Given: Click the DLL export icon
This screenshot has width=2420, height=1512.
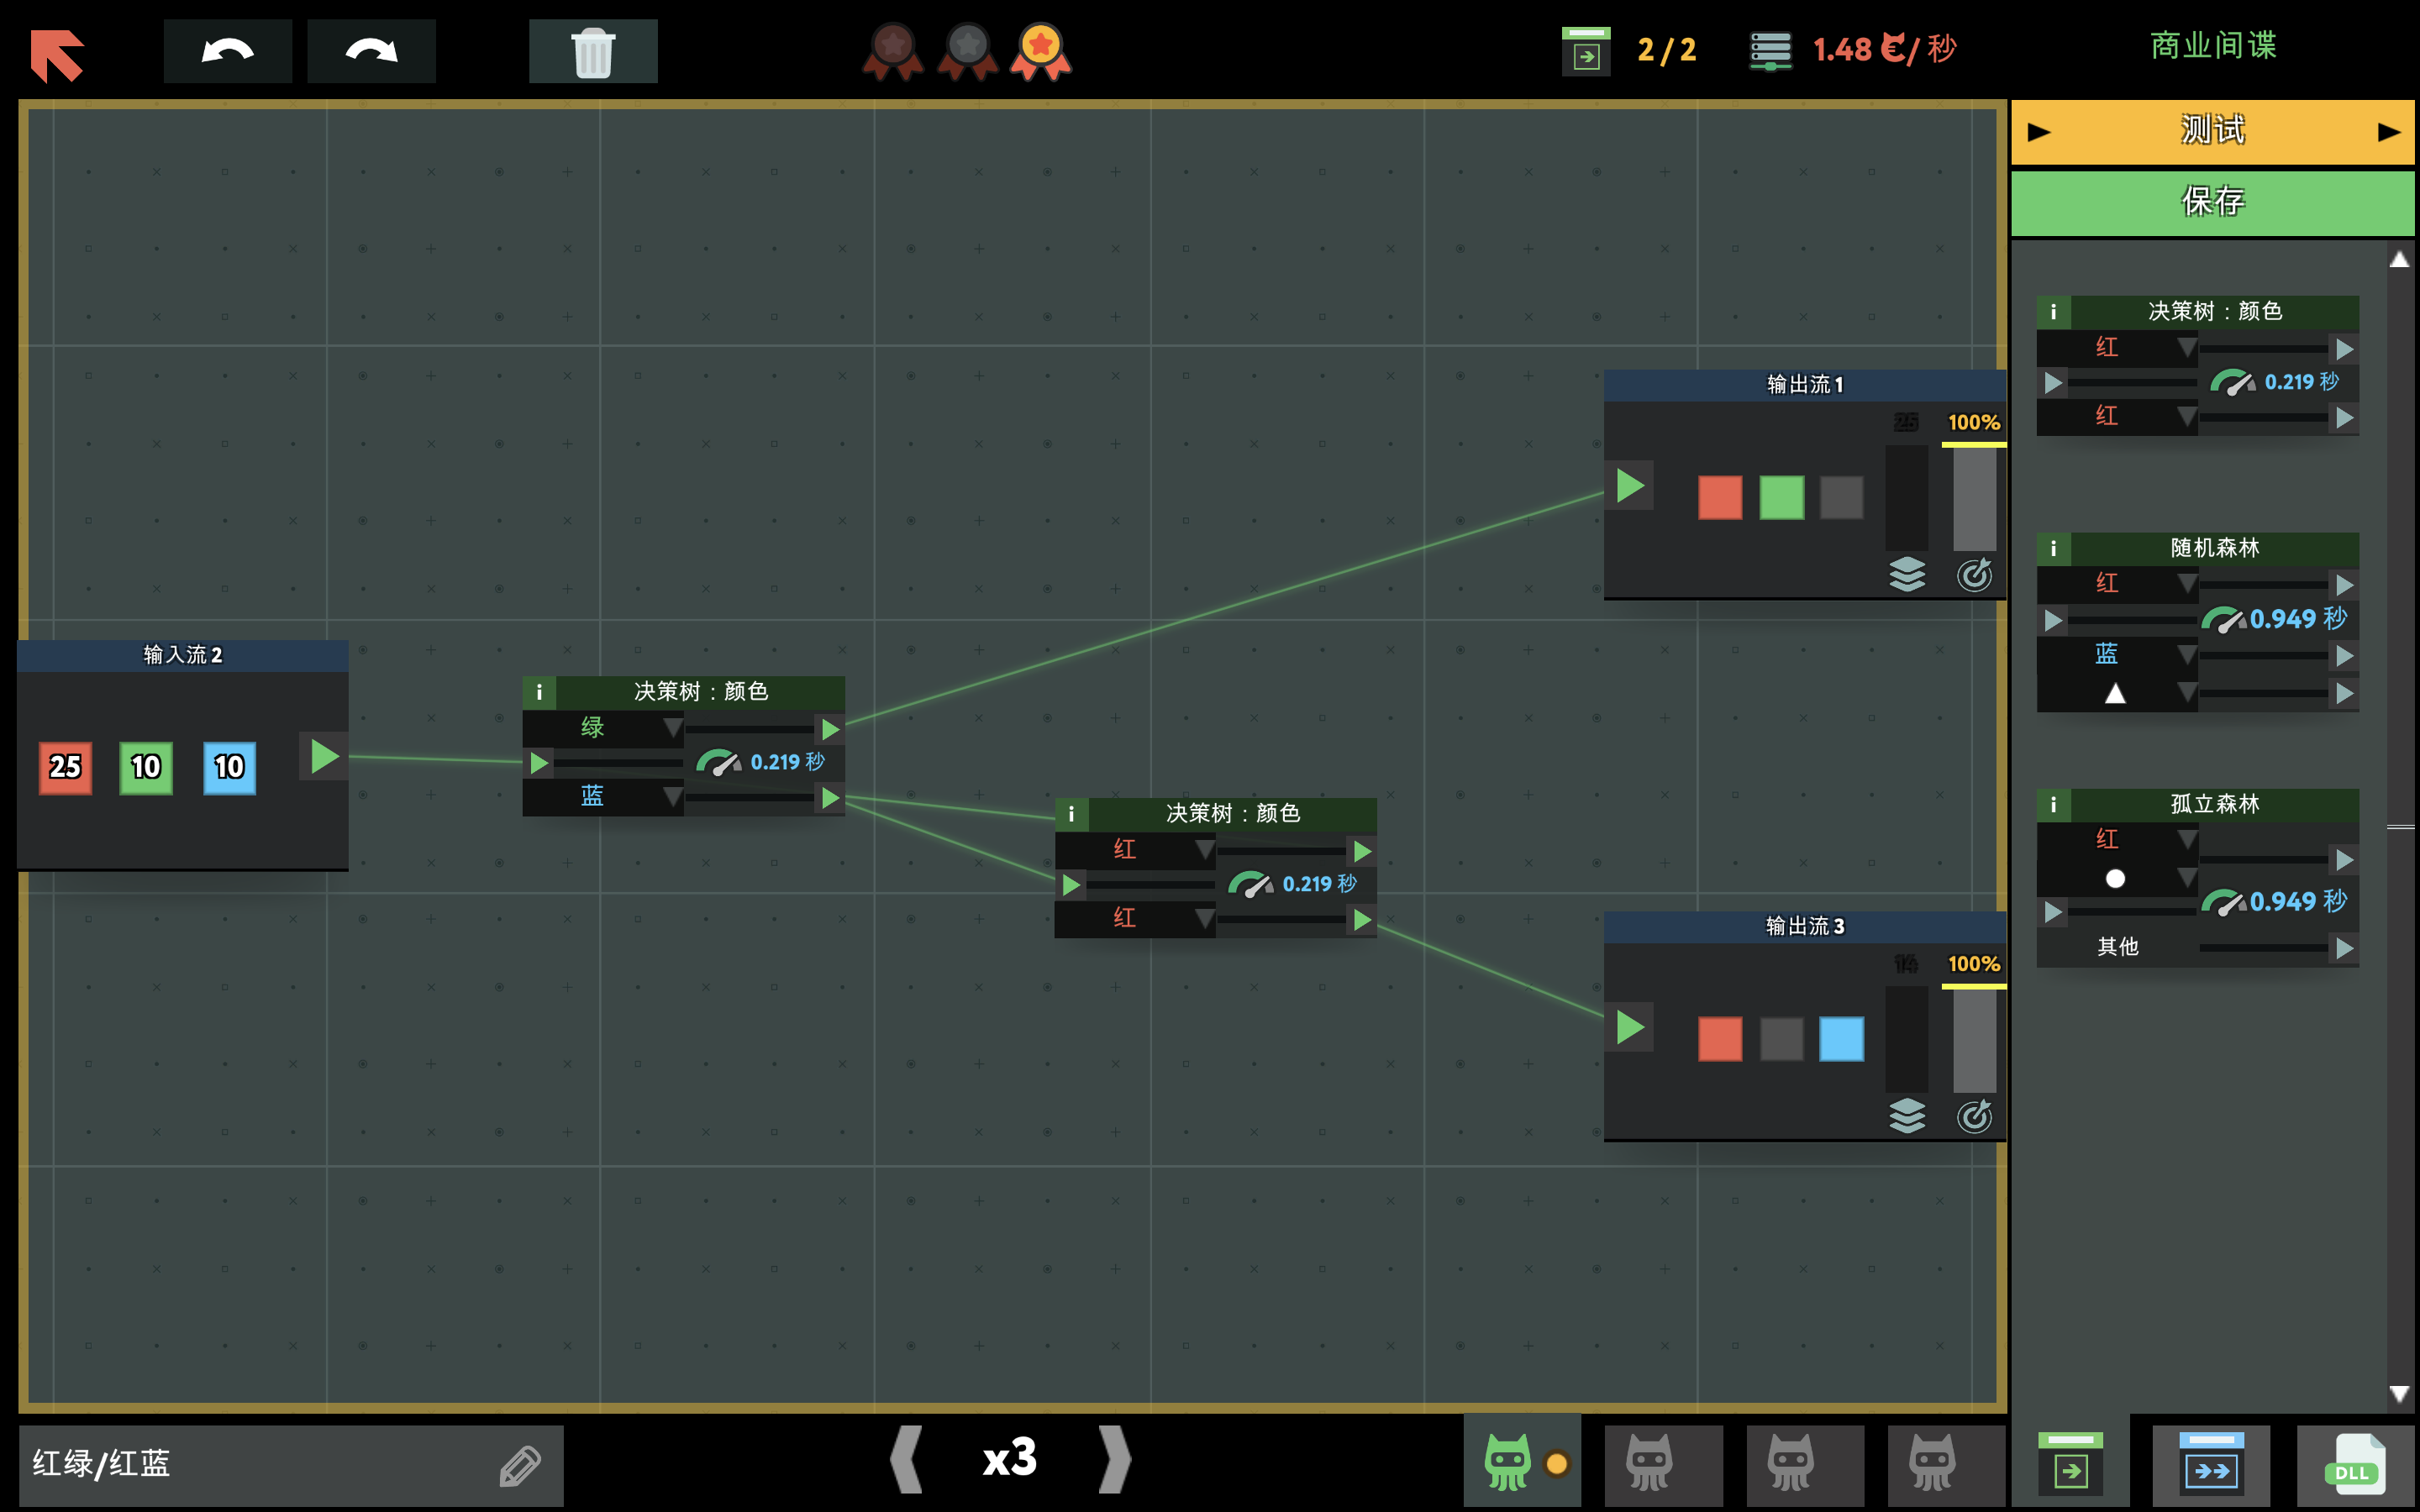Looking at the screenshot, I should pos(2353,1464).
